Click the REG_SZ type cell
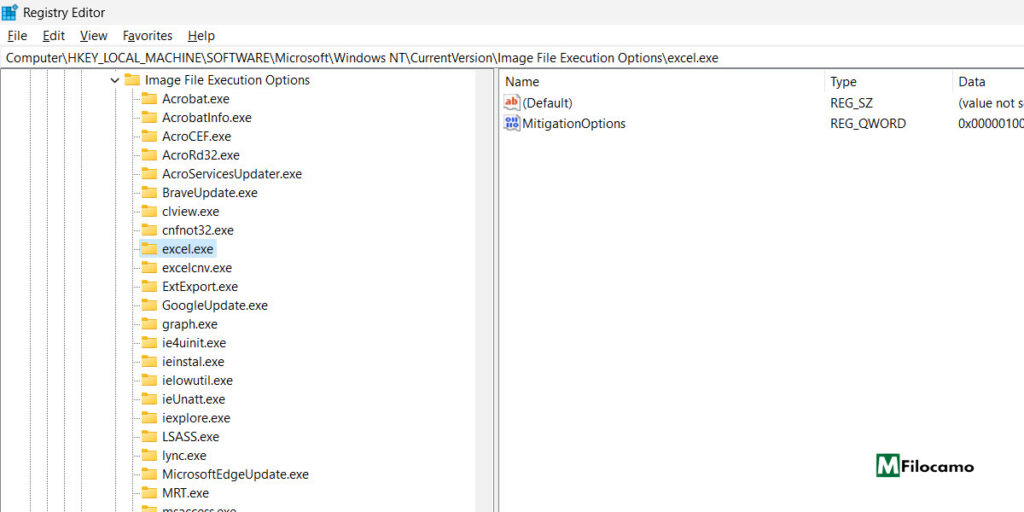Viewport: 1024px width, 512px height. (852, 103)
